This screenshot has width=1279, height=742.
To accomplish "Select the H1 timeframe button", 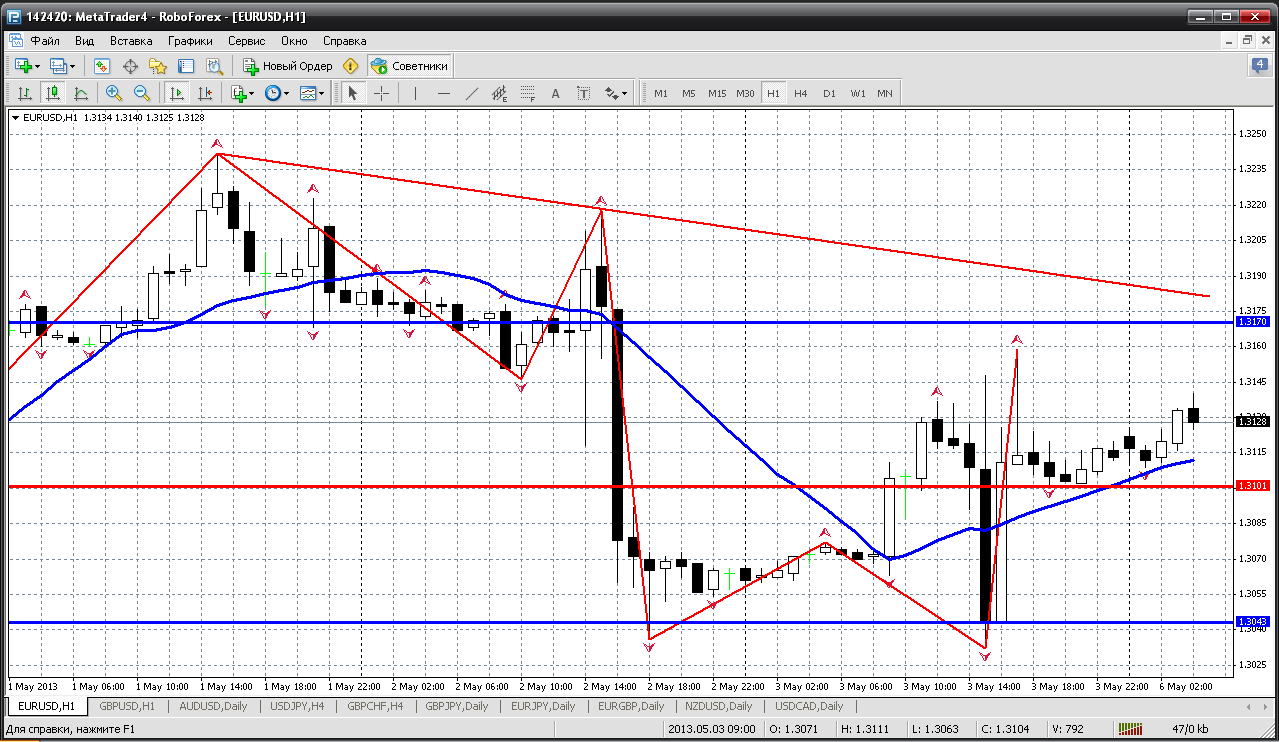I will click(x=773, y=93).
